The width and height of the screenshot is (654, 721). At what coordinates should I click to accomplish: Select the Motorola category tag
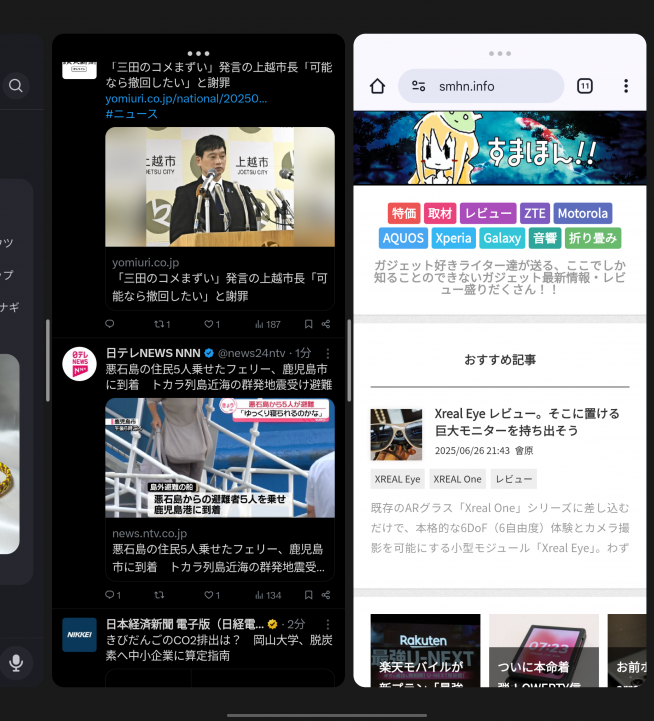583,213
